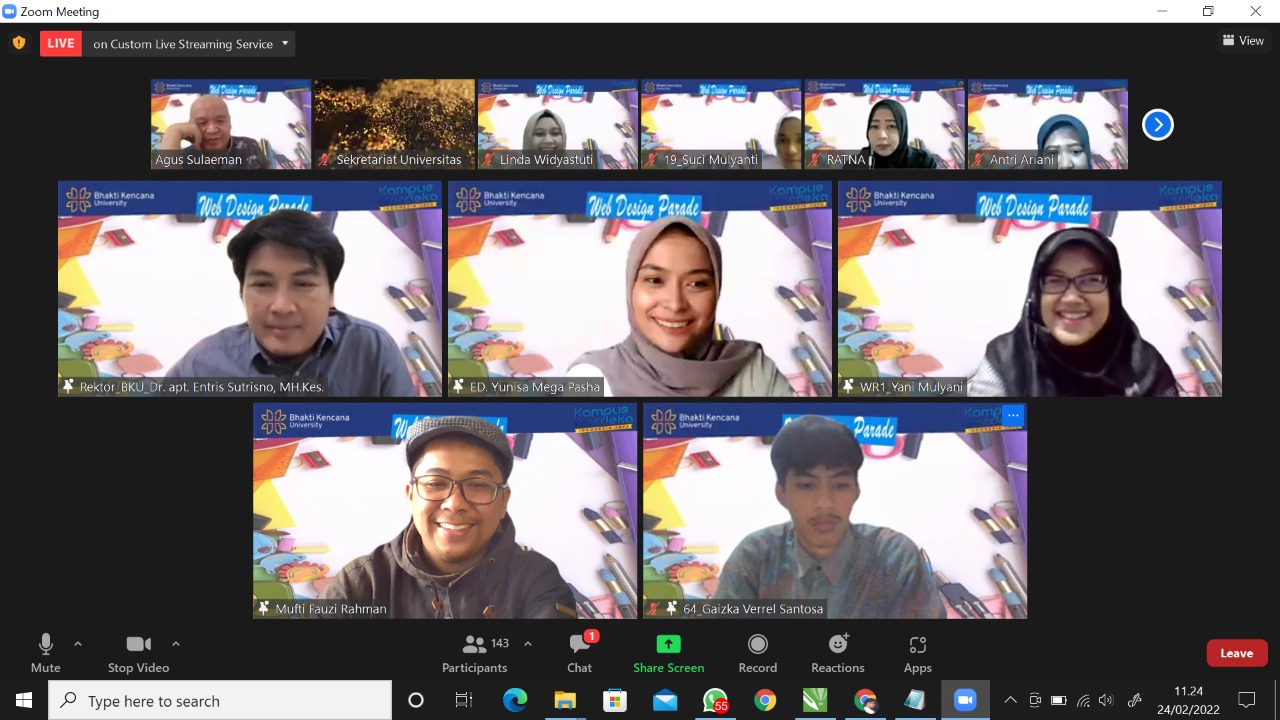
Task: Open volume control in system tray
Action: [1106, 700]
